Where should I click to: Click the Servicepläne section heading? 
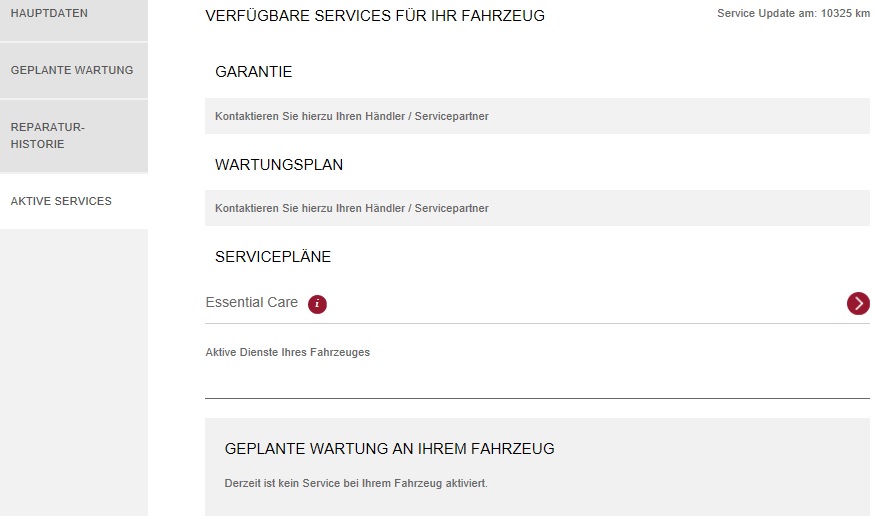click(273, 257)
